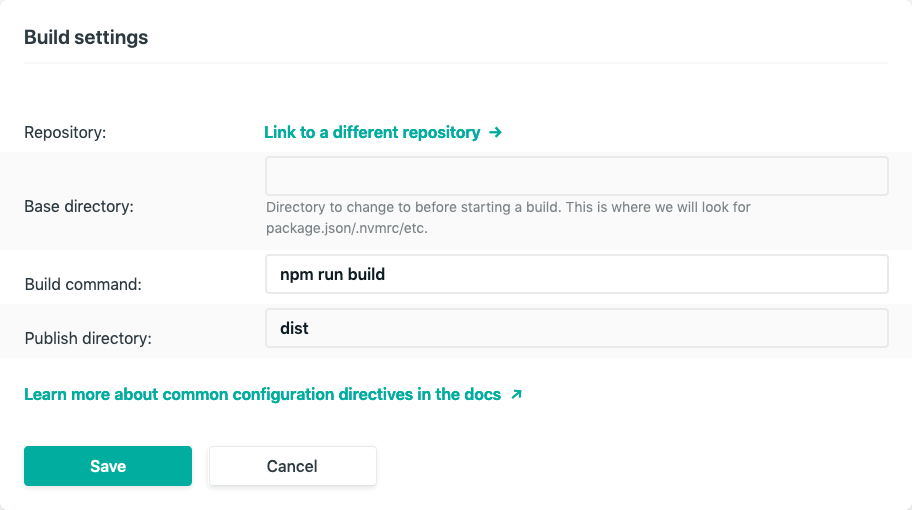The width and height of the screenshot is (912, 510).
Task: Click the Base directory: label
Action: (79, 206)
